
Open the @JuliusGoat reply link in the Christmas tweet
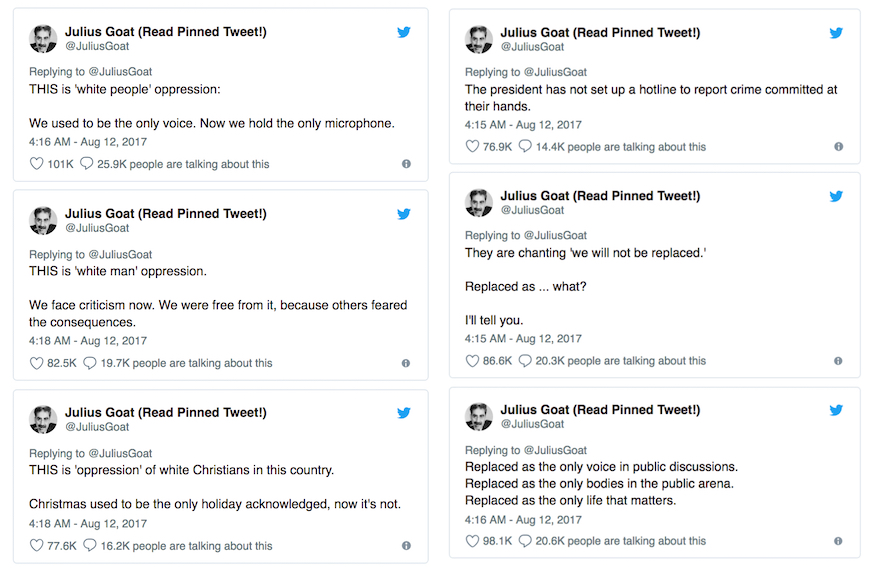pyautogui.click(x=121, y=454)
